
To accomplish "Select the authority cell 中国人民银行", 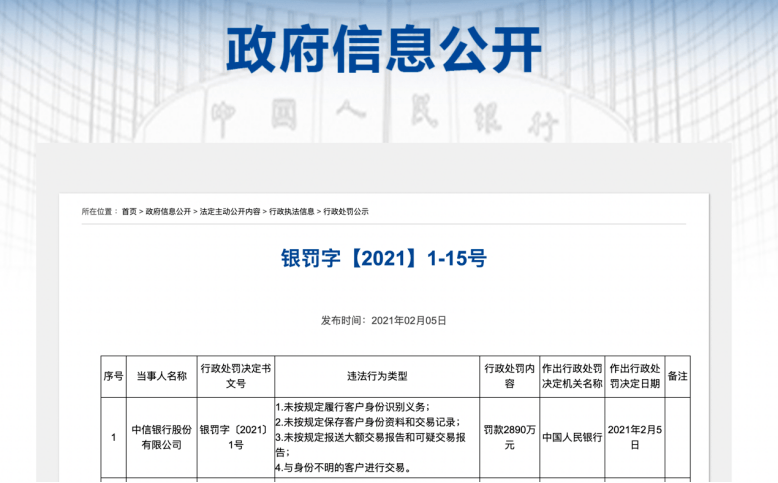I will tap(572, 437).
